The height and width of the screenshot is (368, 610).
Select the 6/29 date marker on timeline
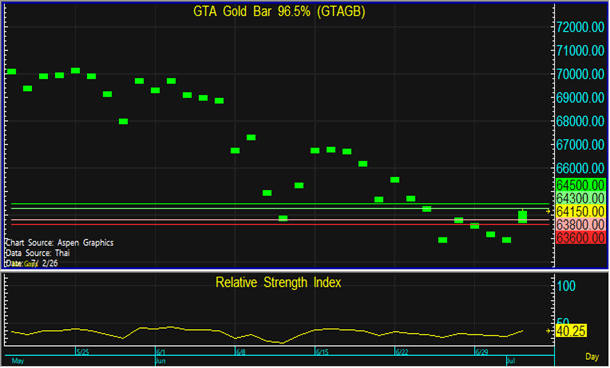coord(482,352)
